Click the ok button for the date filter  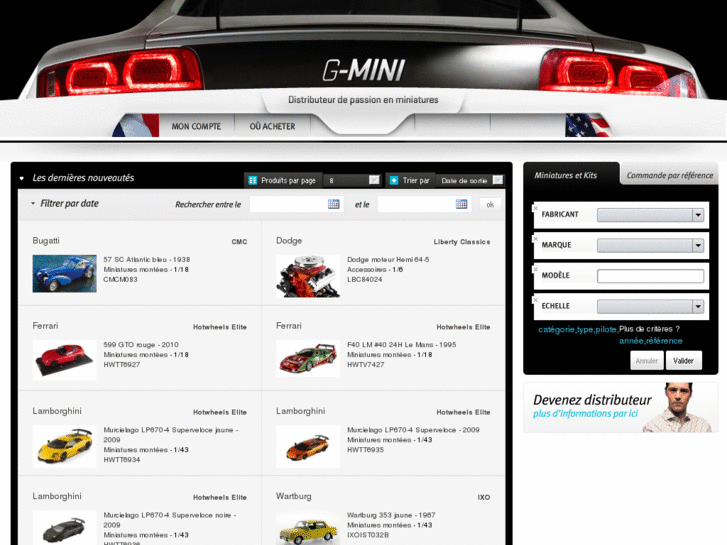pyautogui.click(x=490, y=205)
